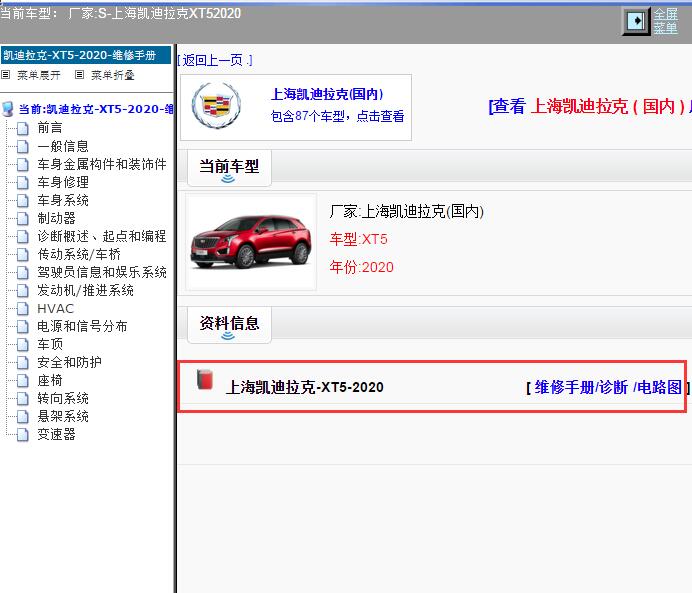Click the page icon next to 车身系统
The height and width of the screenshot is (593, 692).
pyautogui.click(x=23, y=201)
